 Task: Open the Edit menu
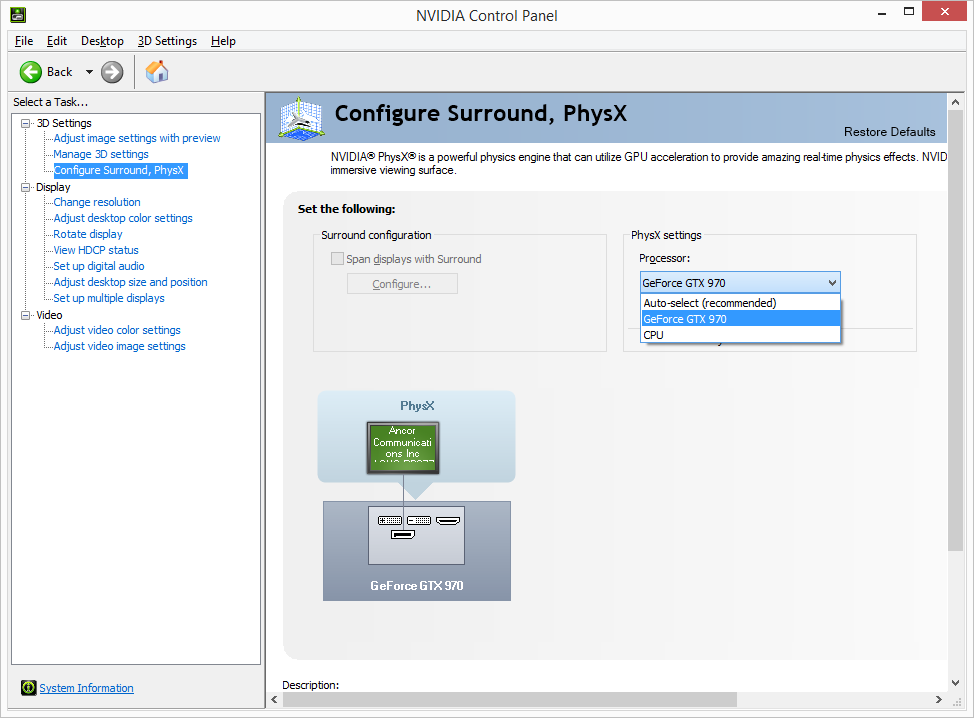coord(57,41)
